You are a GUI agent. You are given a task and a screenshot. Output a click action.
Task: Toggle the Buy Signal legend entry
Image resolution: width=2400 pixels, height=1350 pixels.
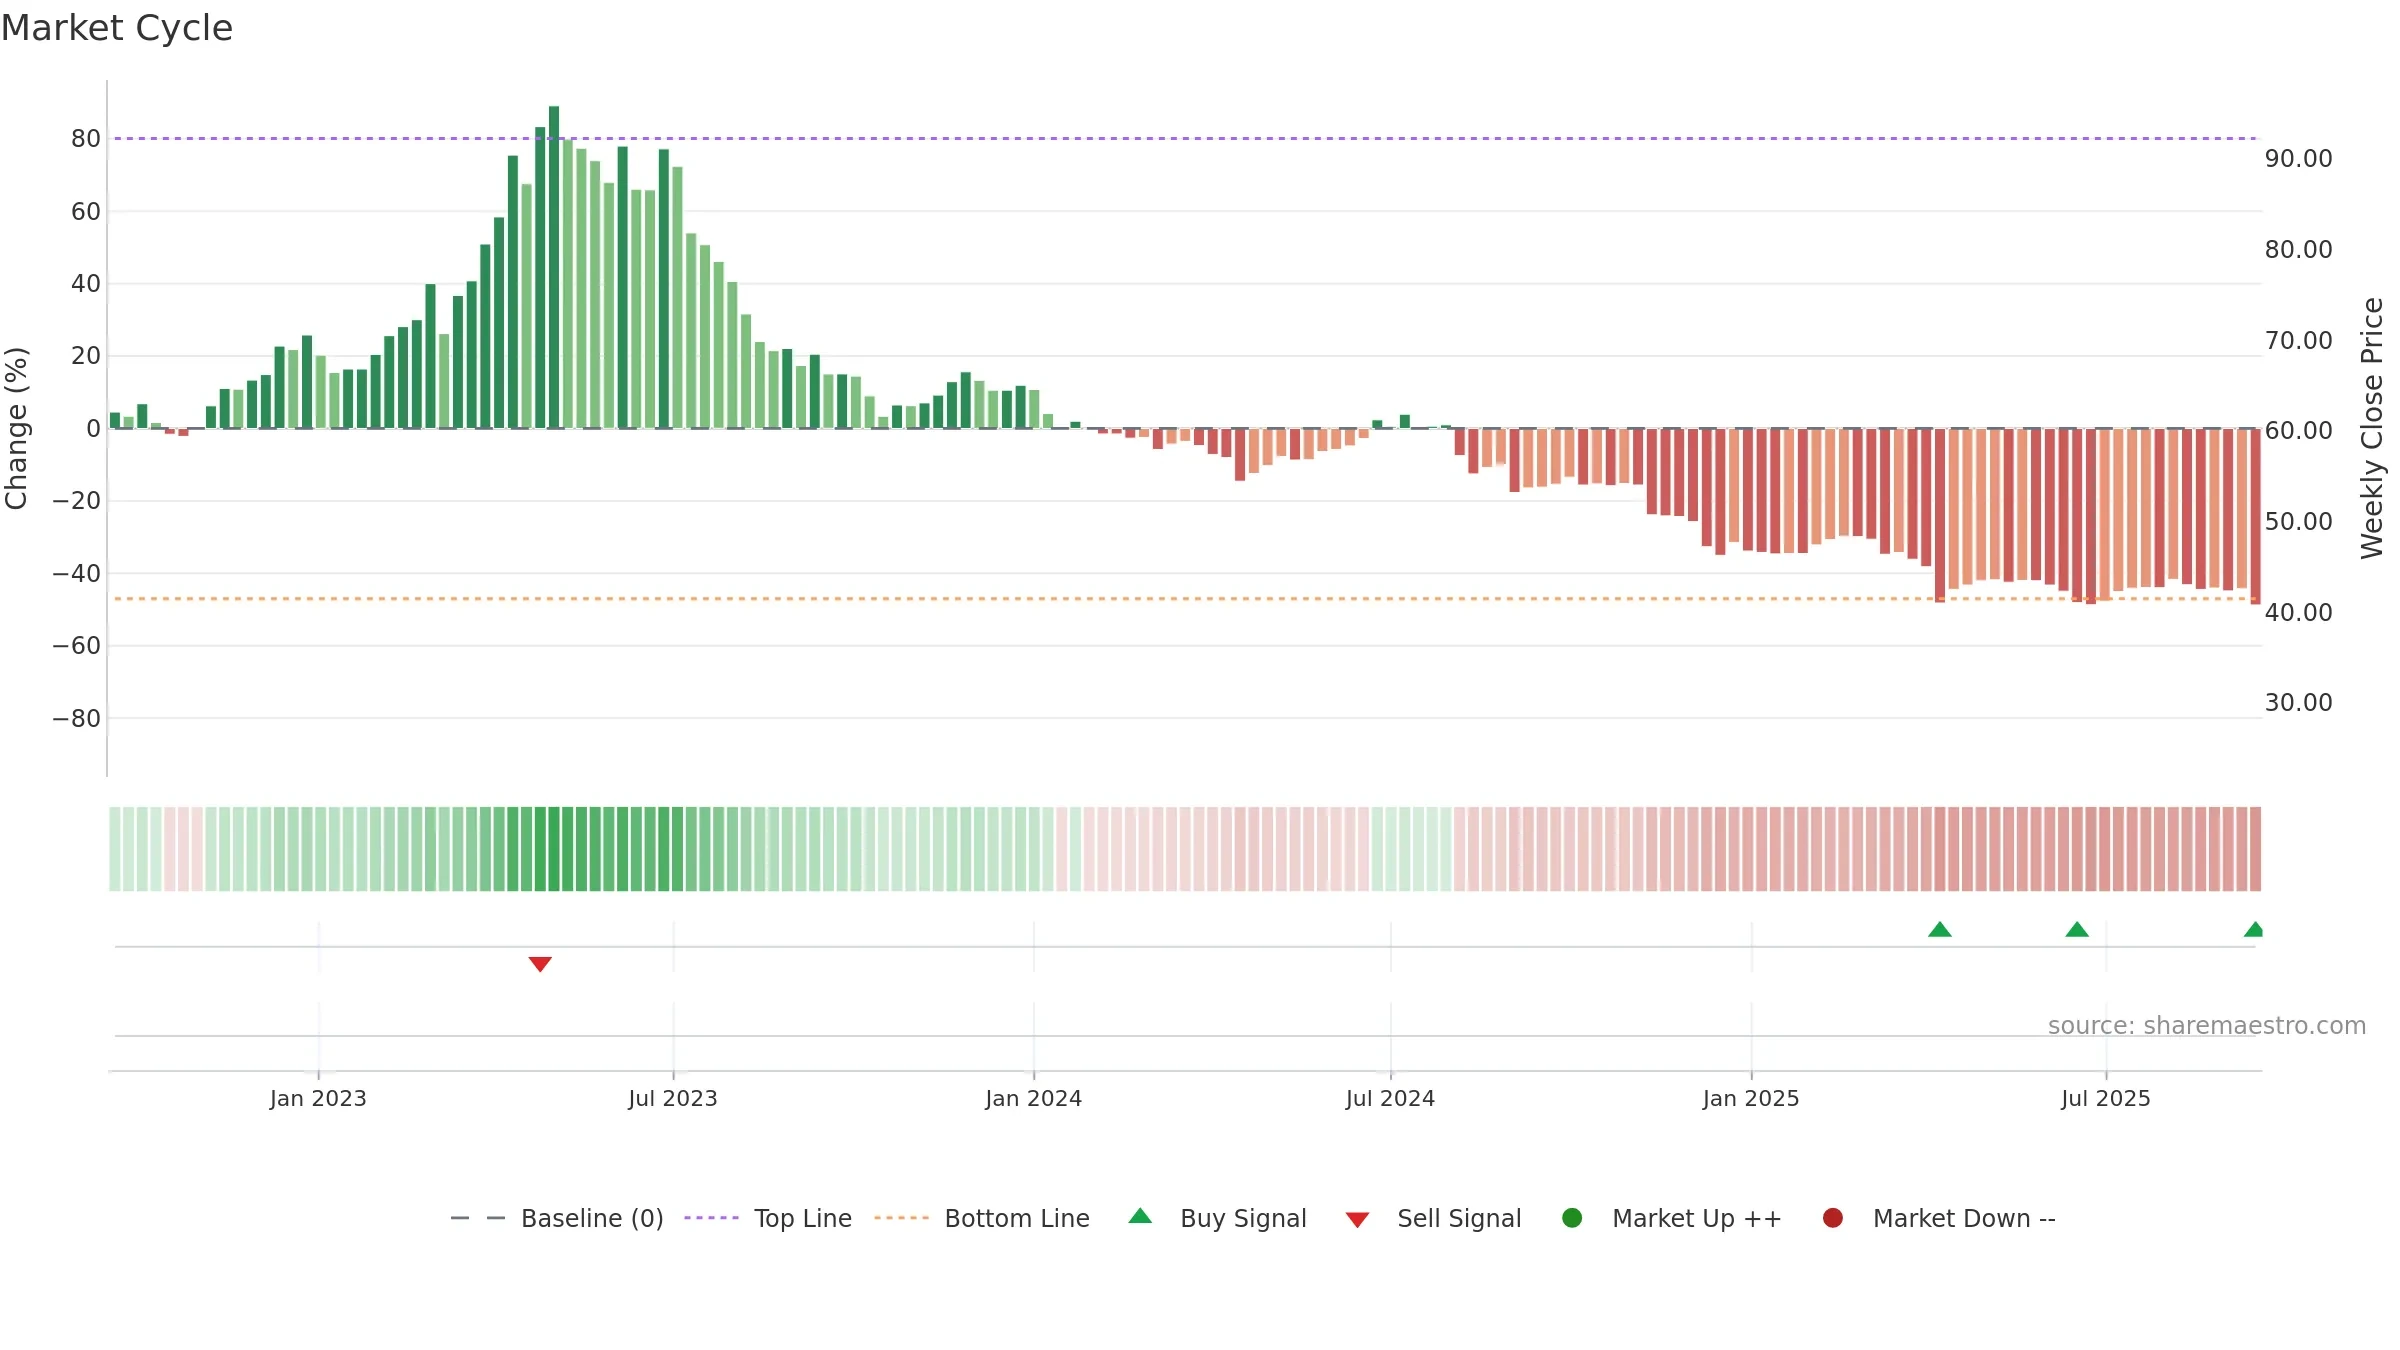pyautogui.click(x=1217, y=1218)
